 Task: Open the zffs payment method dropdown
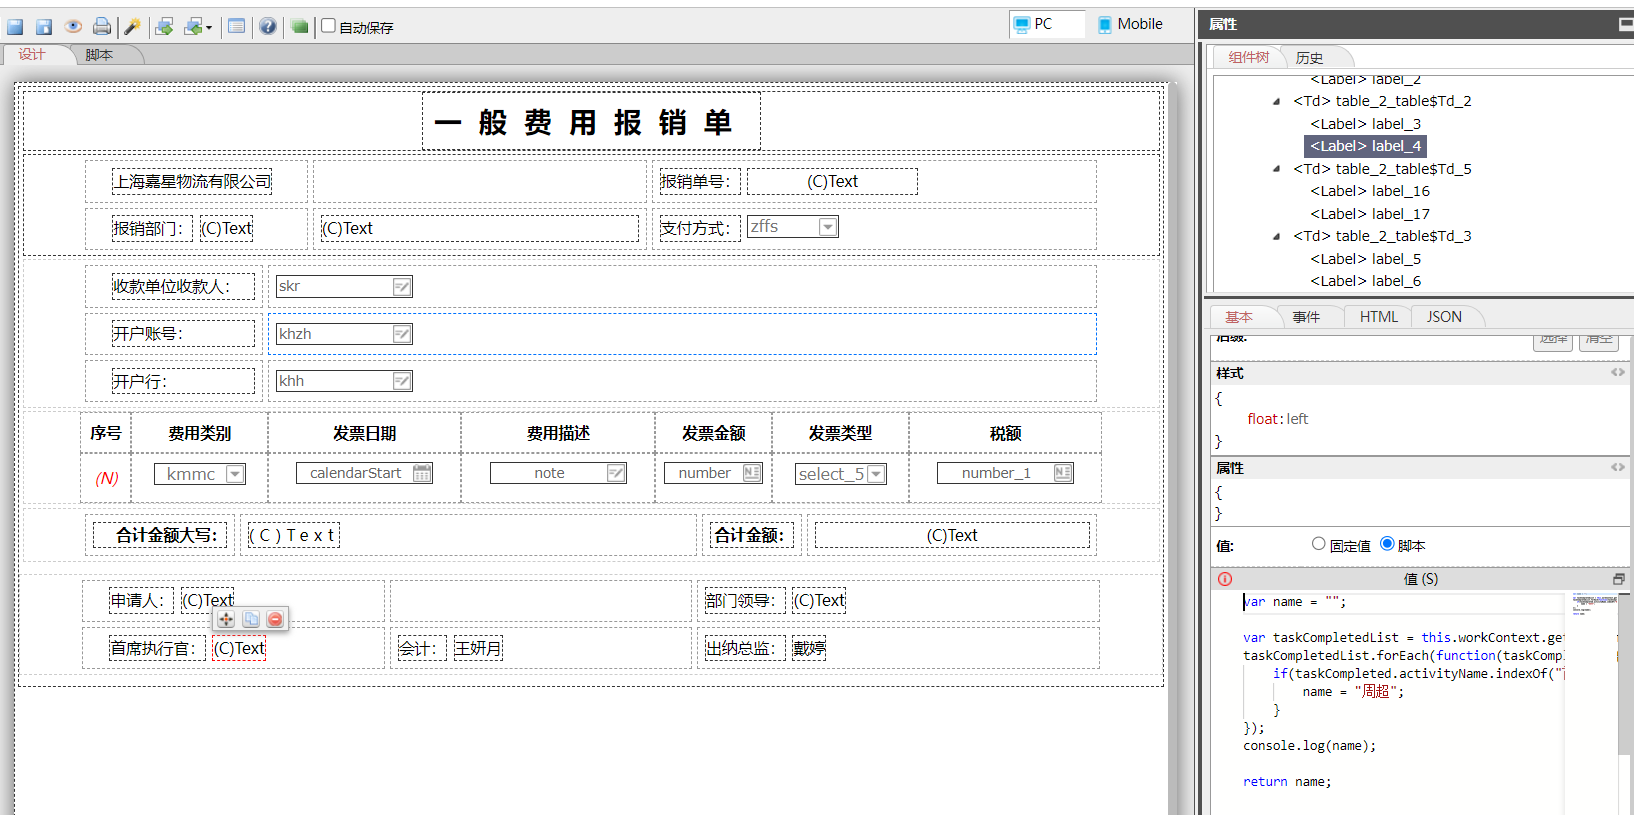click(827, 227)
